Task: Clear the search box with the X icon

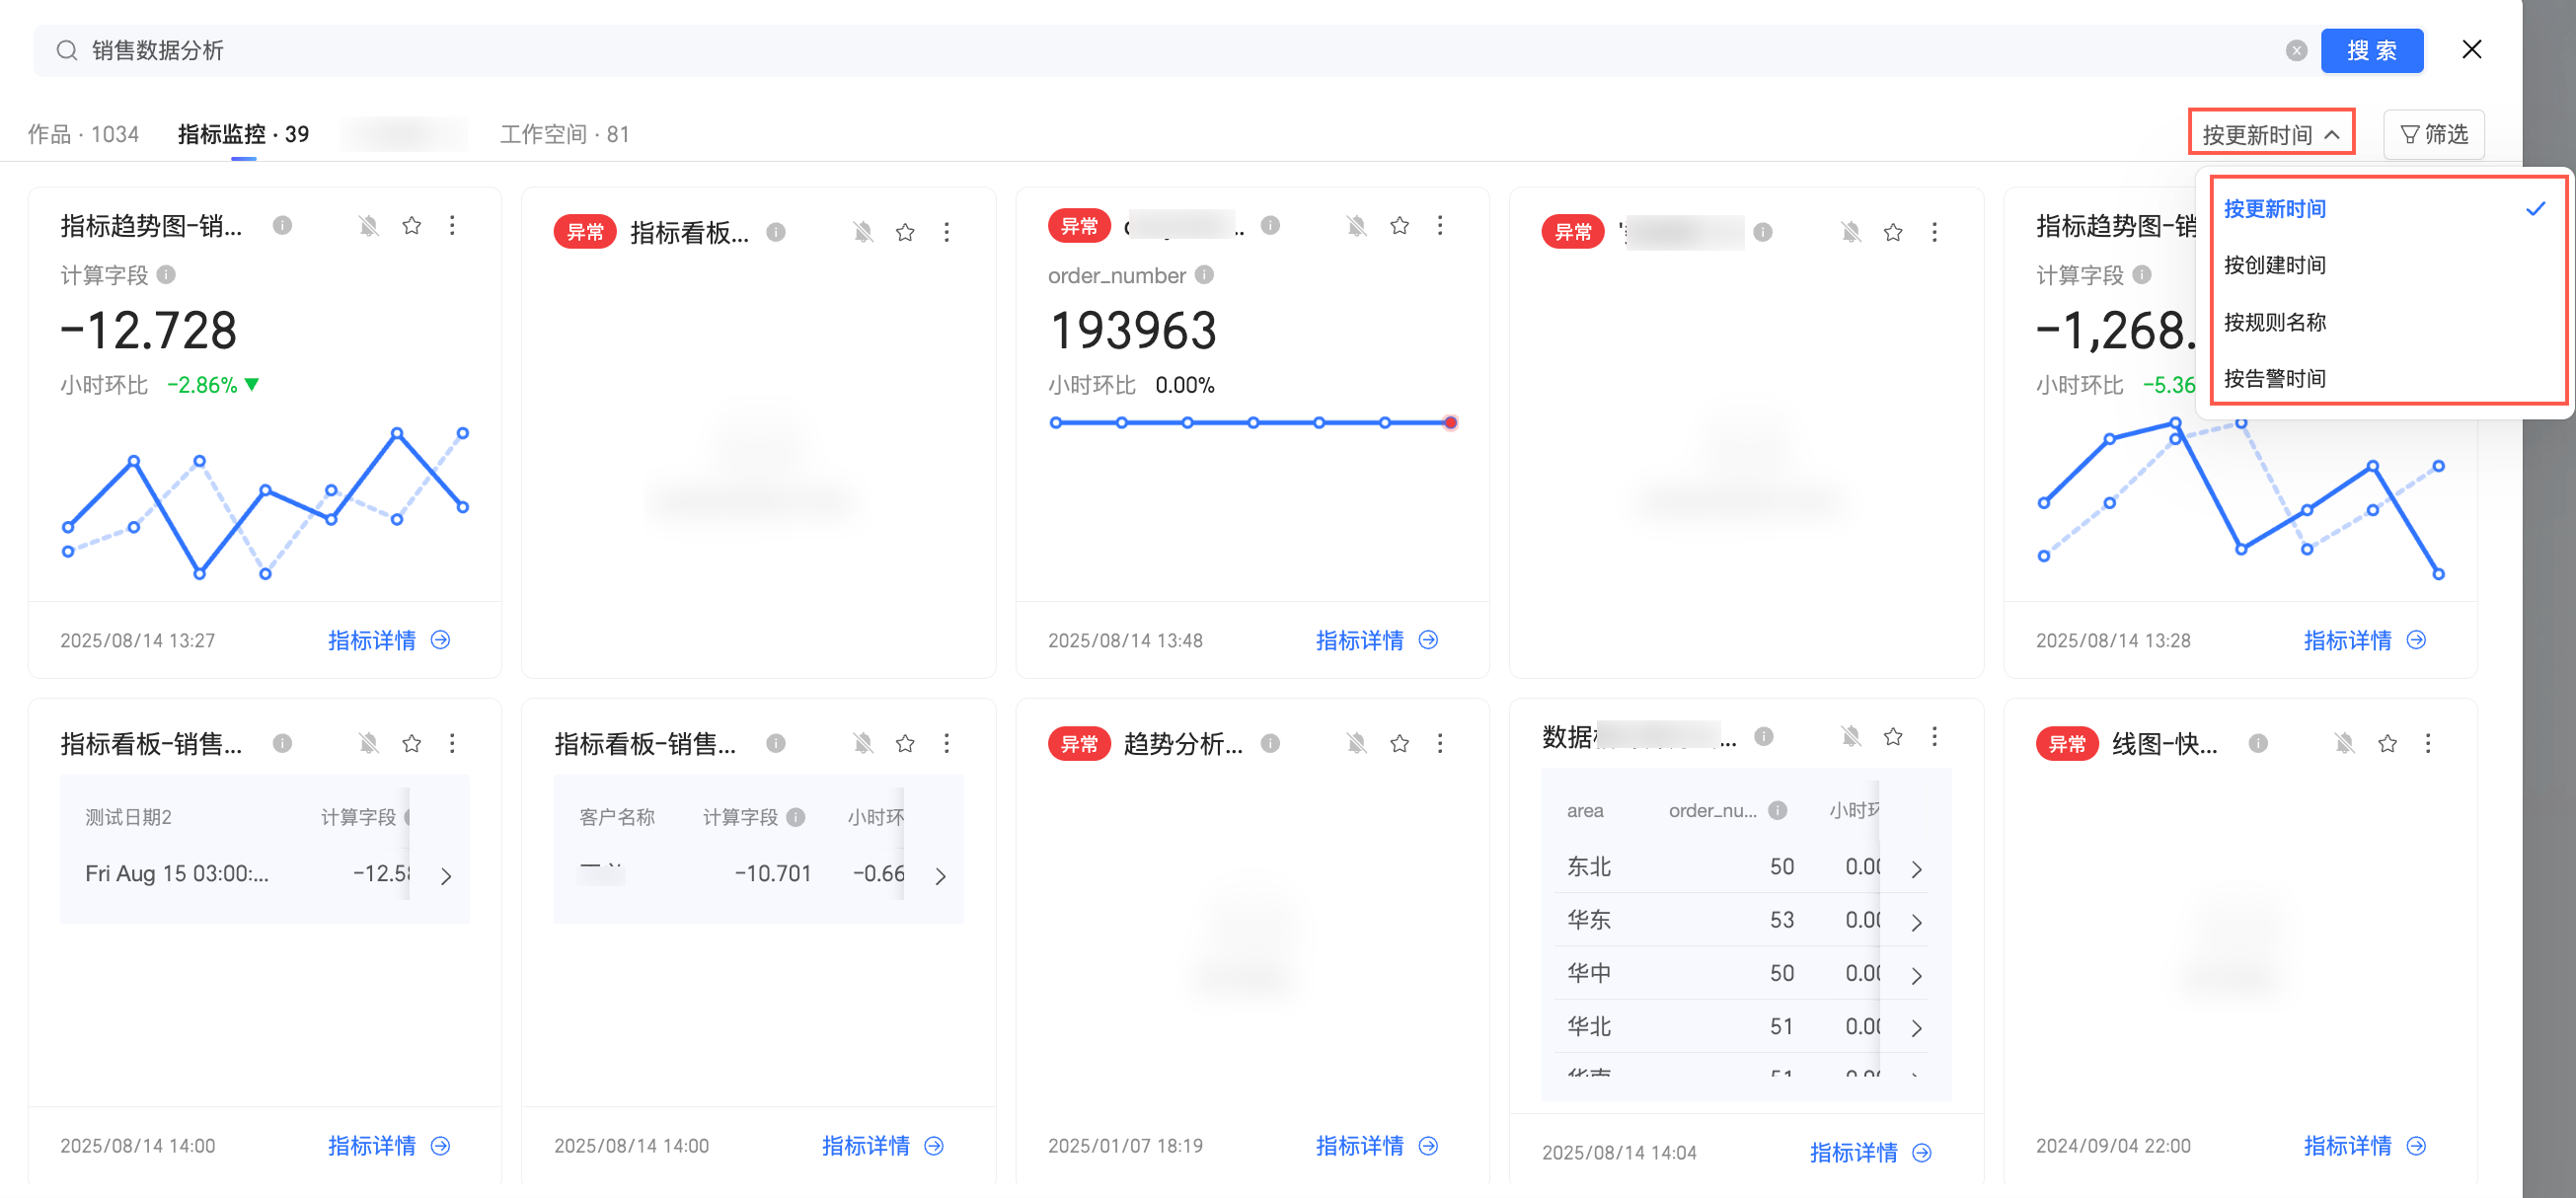Action: (x=2296, y=51)
